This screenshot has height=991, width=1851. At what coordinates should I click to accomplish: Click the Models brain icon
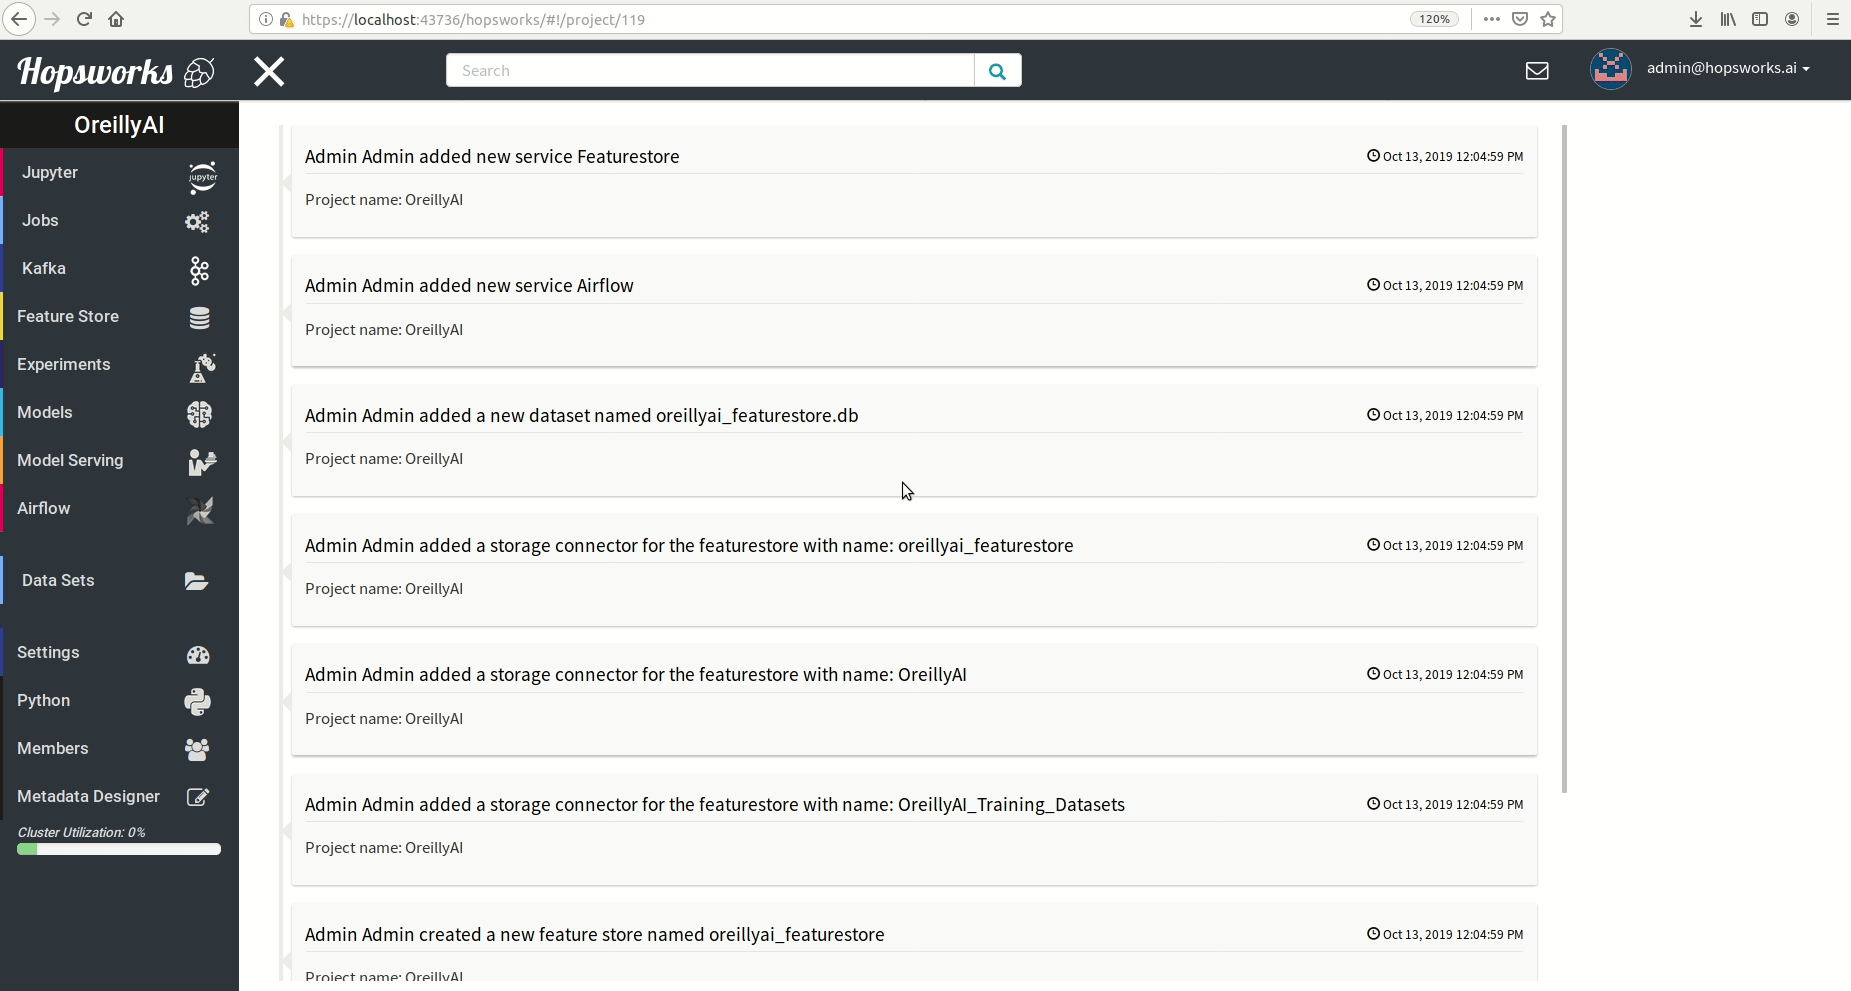199,414
